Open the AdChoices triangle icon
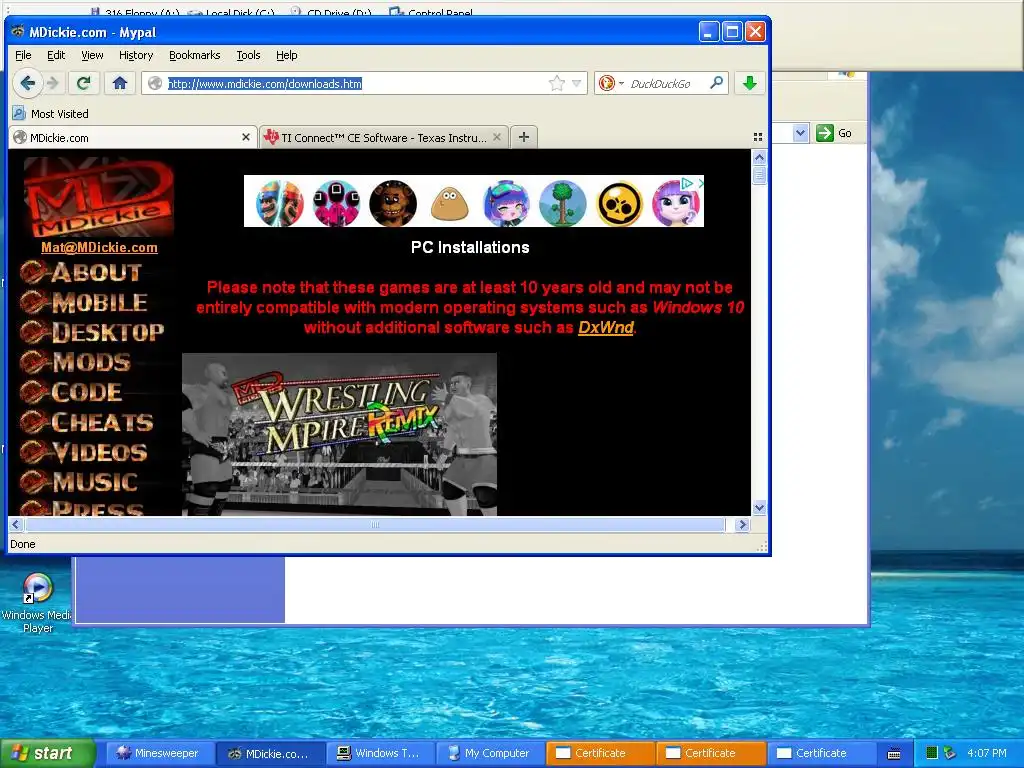Image resolution: width=1024 pixels, height=768 pixels. tap(687, 184)
